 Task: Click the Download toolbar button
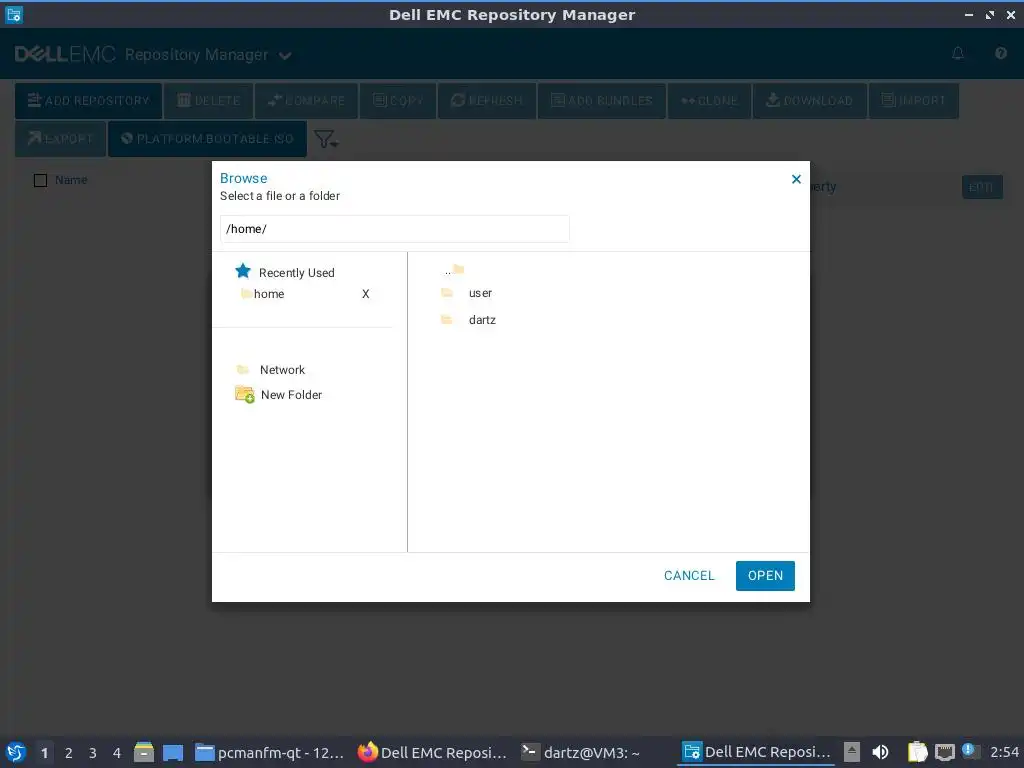coord(810,101)
